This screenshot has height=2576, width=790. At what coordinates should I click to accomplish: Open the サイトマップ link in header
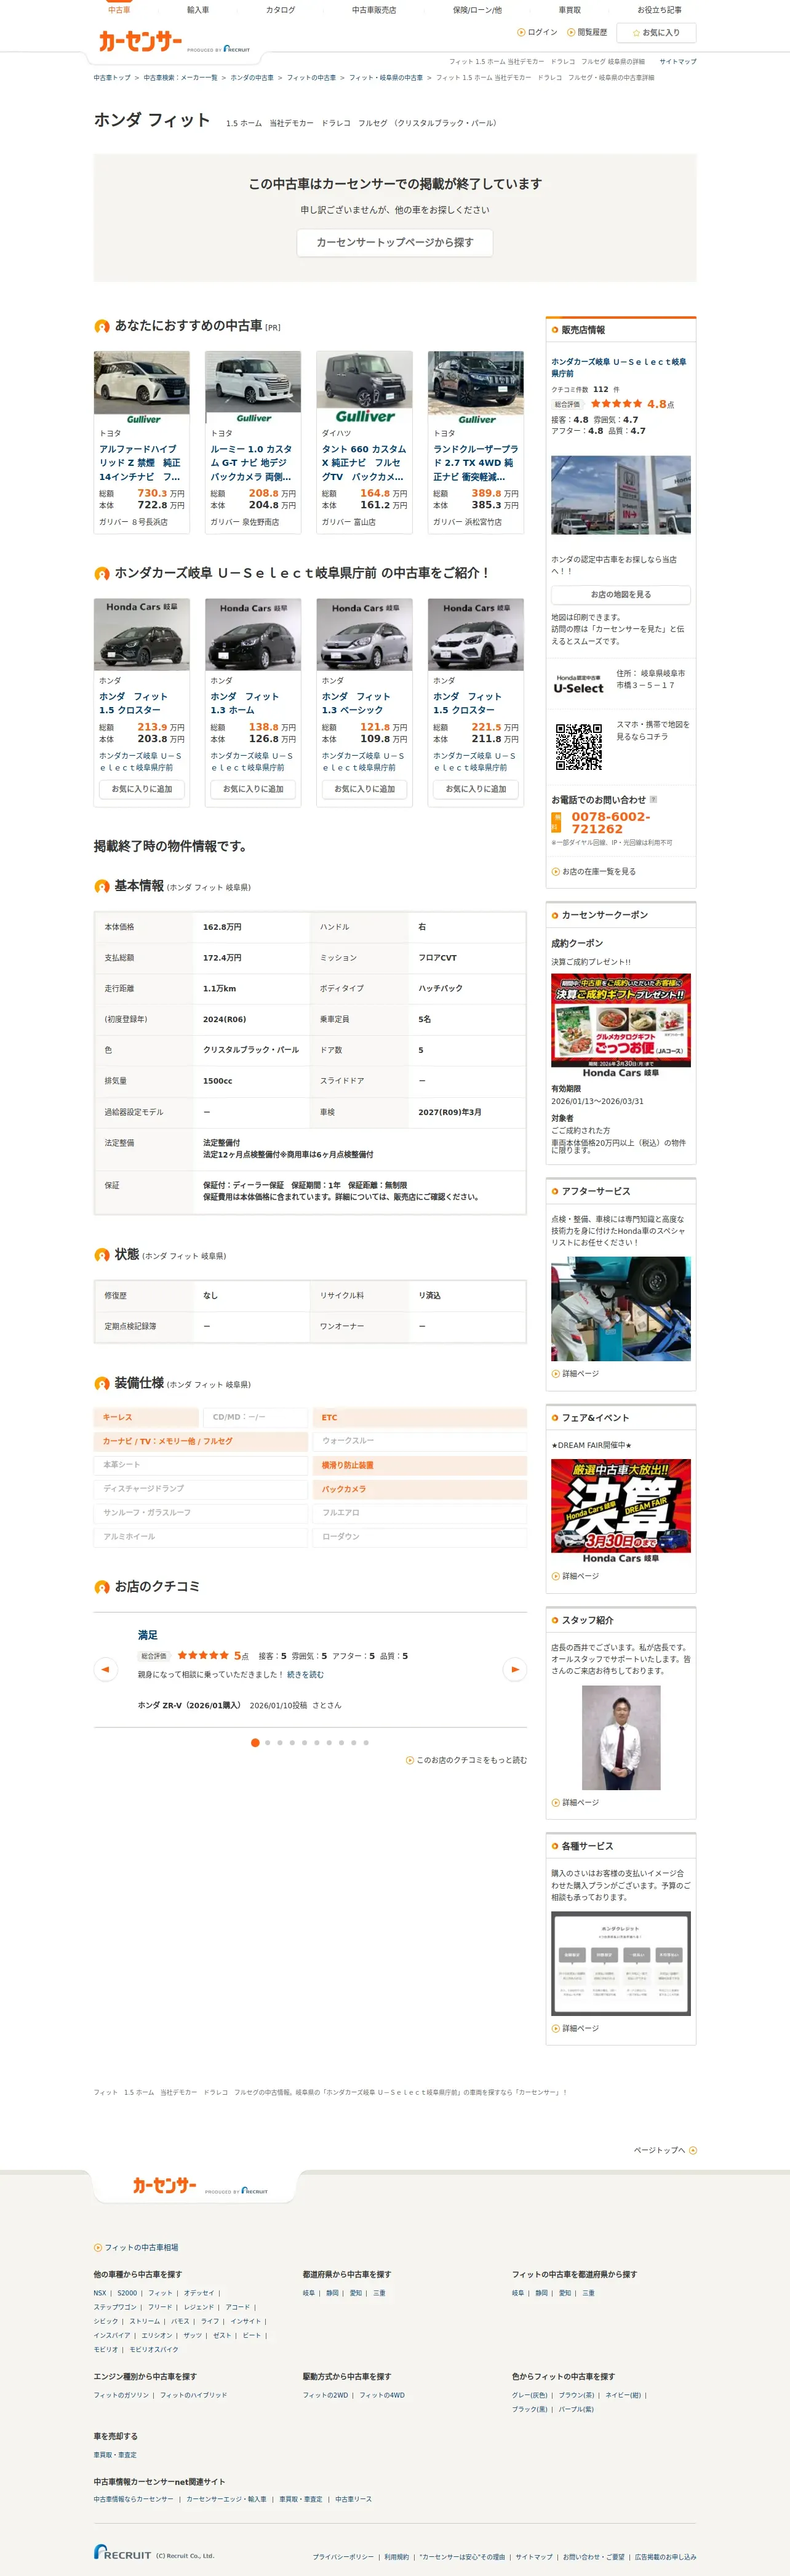[x=677, y=62]
